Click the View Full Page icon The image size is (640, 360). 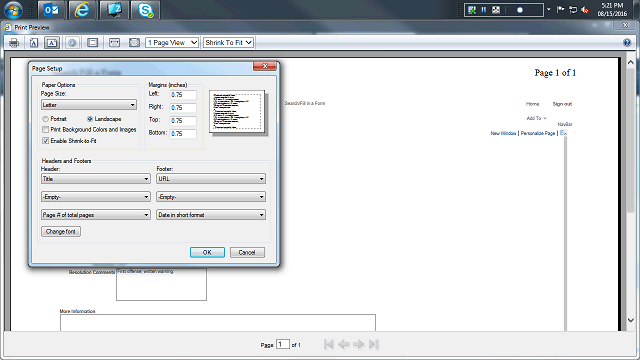134,42
